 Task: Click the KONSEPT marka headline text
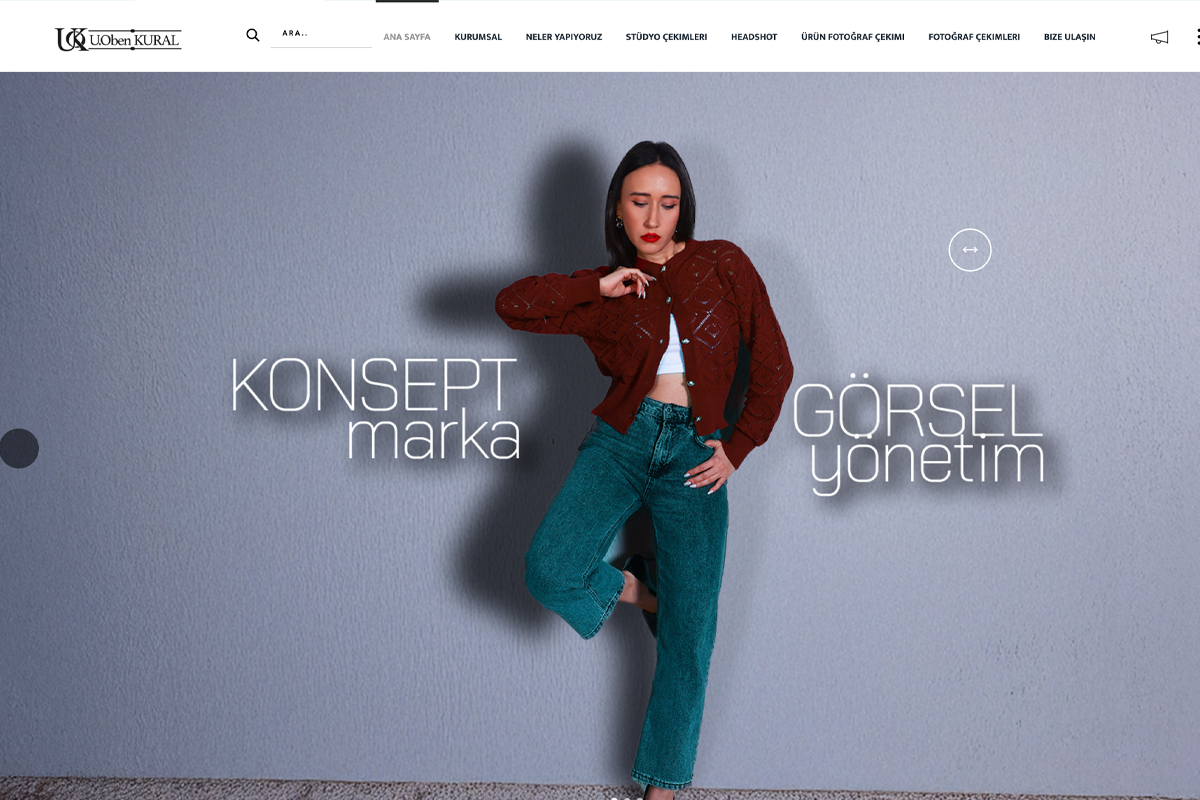(375, 408)
